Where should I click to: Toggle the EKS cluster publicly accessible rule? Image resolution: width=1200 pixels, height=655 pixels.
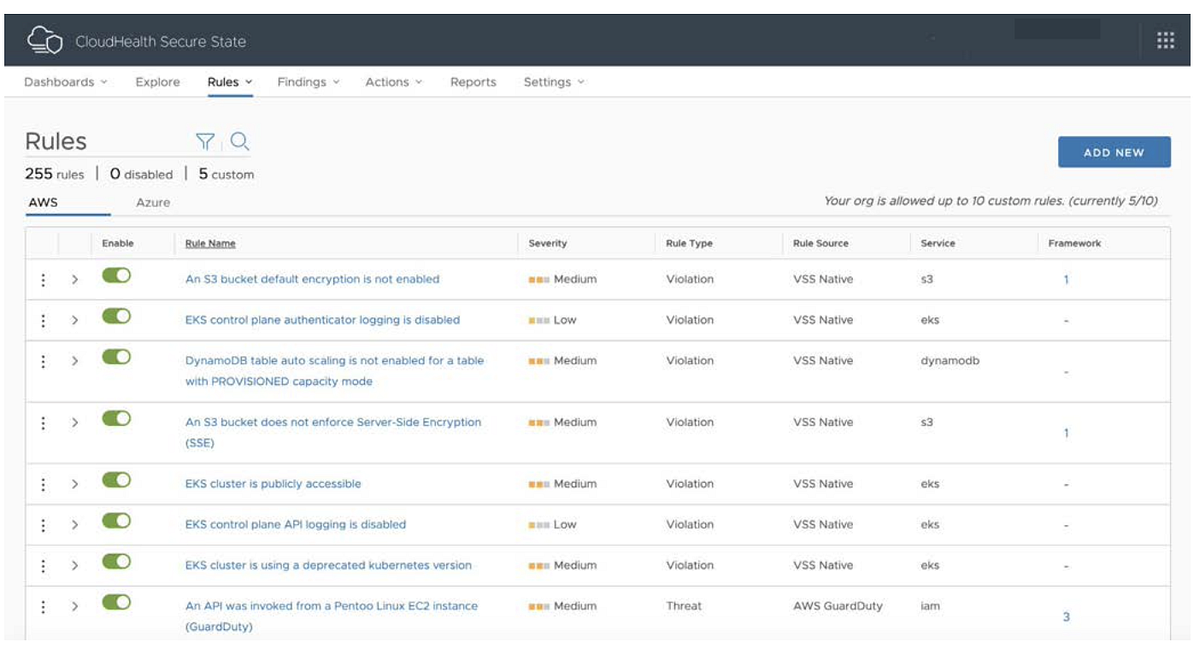tap(116, 480)
